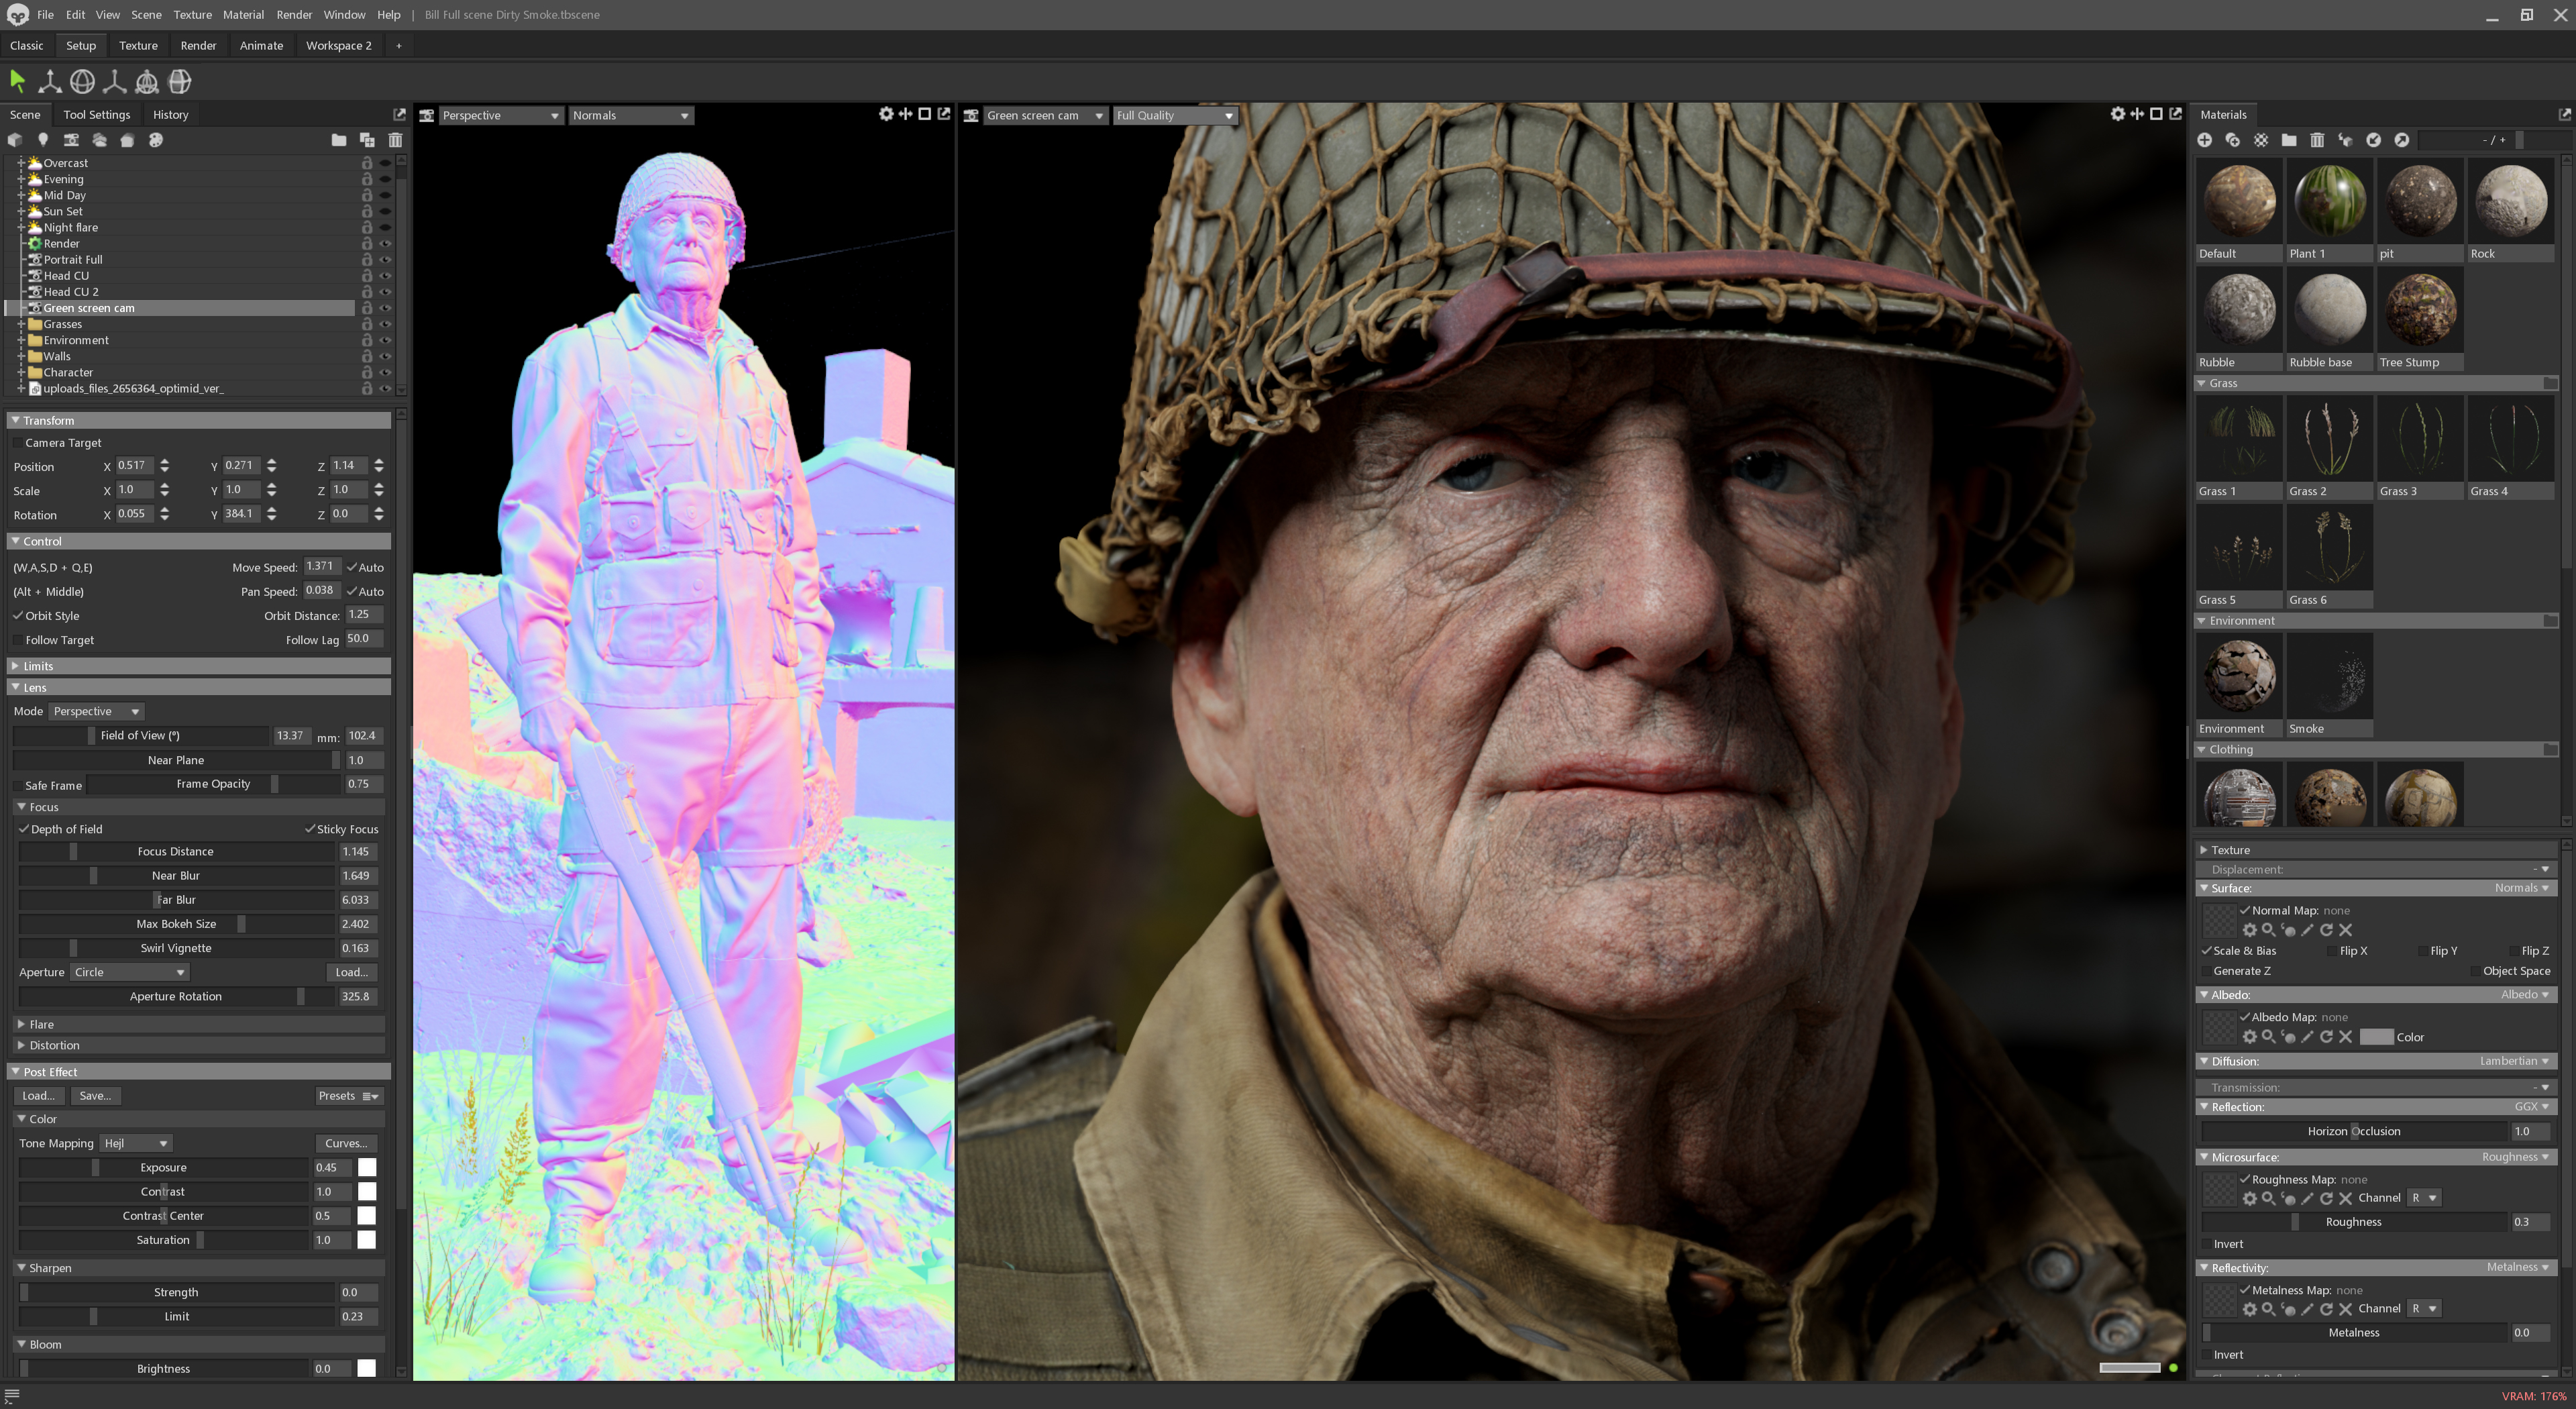
Task: Switch to the Tool Settings tab
Action: (96, 115)
